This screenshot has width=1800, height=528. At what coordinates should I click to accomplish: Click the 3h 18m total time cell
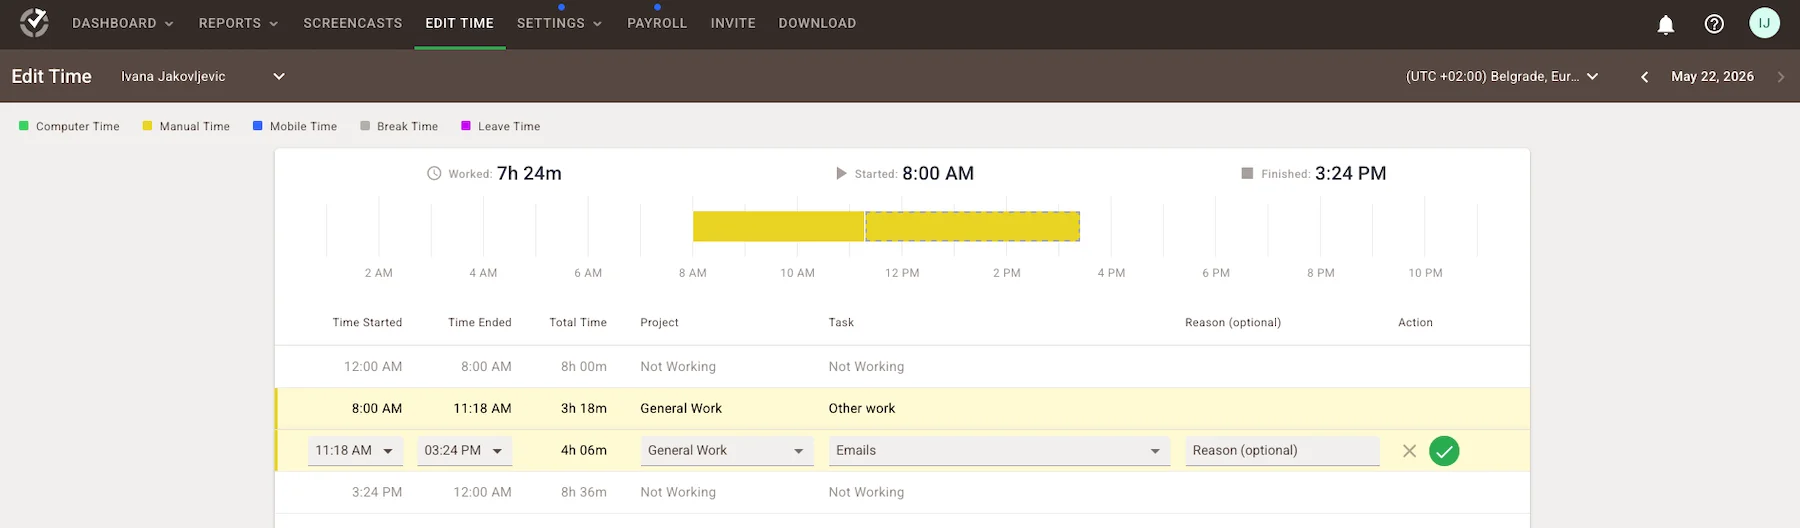click(x=584, y=409)
